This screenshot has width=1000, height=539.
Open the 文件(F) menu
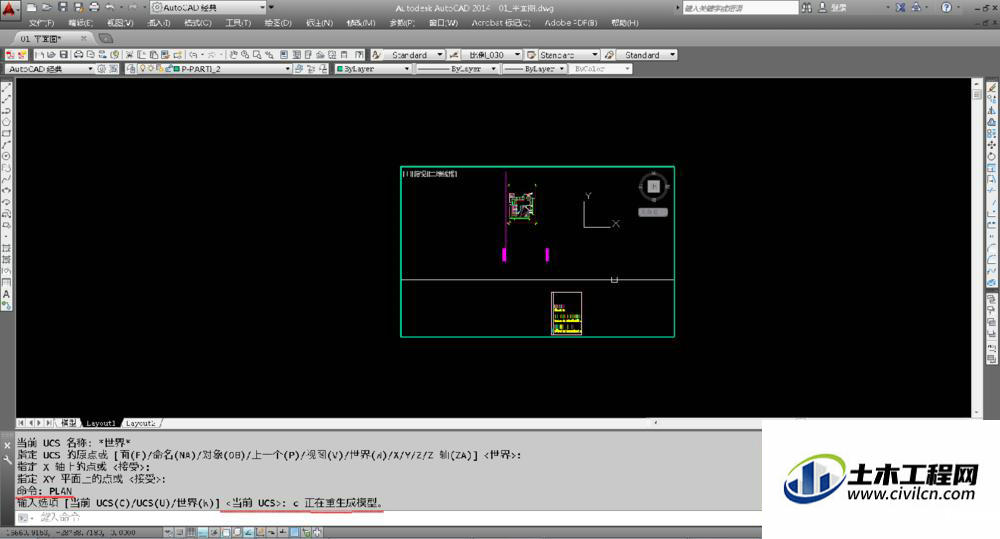(x=41, y=22)
